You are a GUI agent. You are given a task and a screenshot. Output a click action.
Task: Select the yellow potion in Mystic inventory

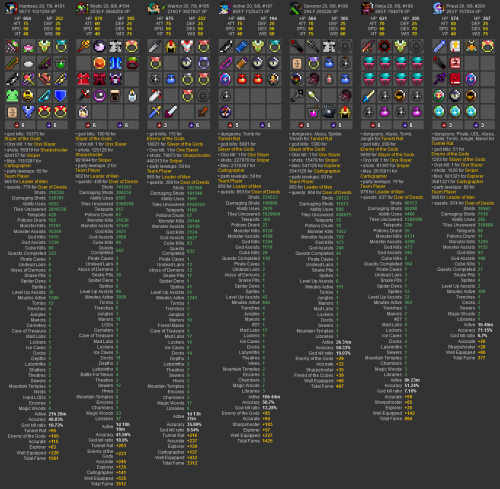tap(83, 112)
